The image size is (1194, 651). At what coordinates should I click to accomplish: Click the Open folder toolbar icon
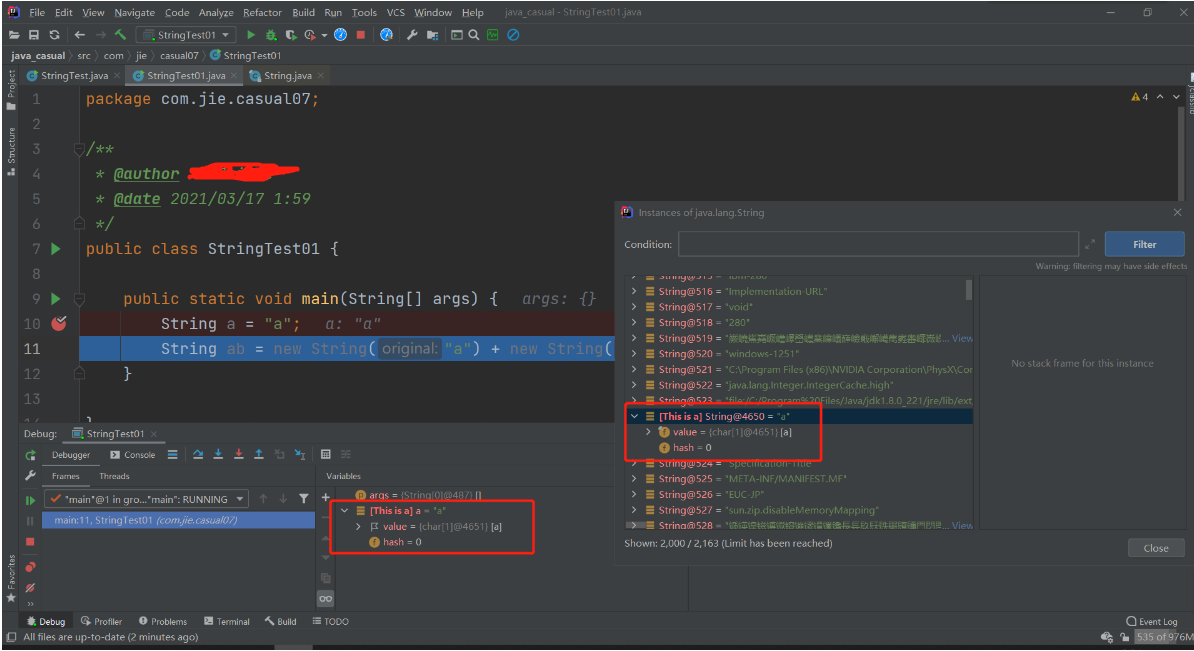click(14, 35)
